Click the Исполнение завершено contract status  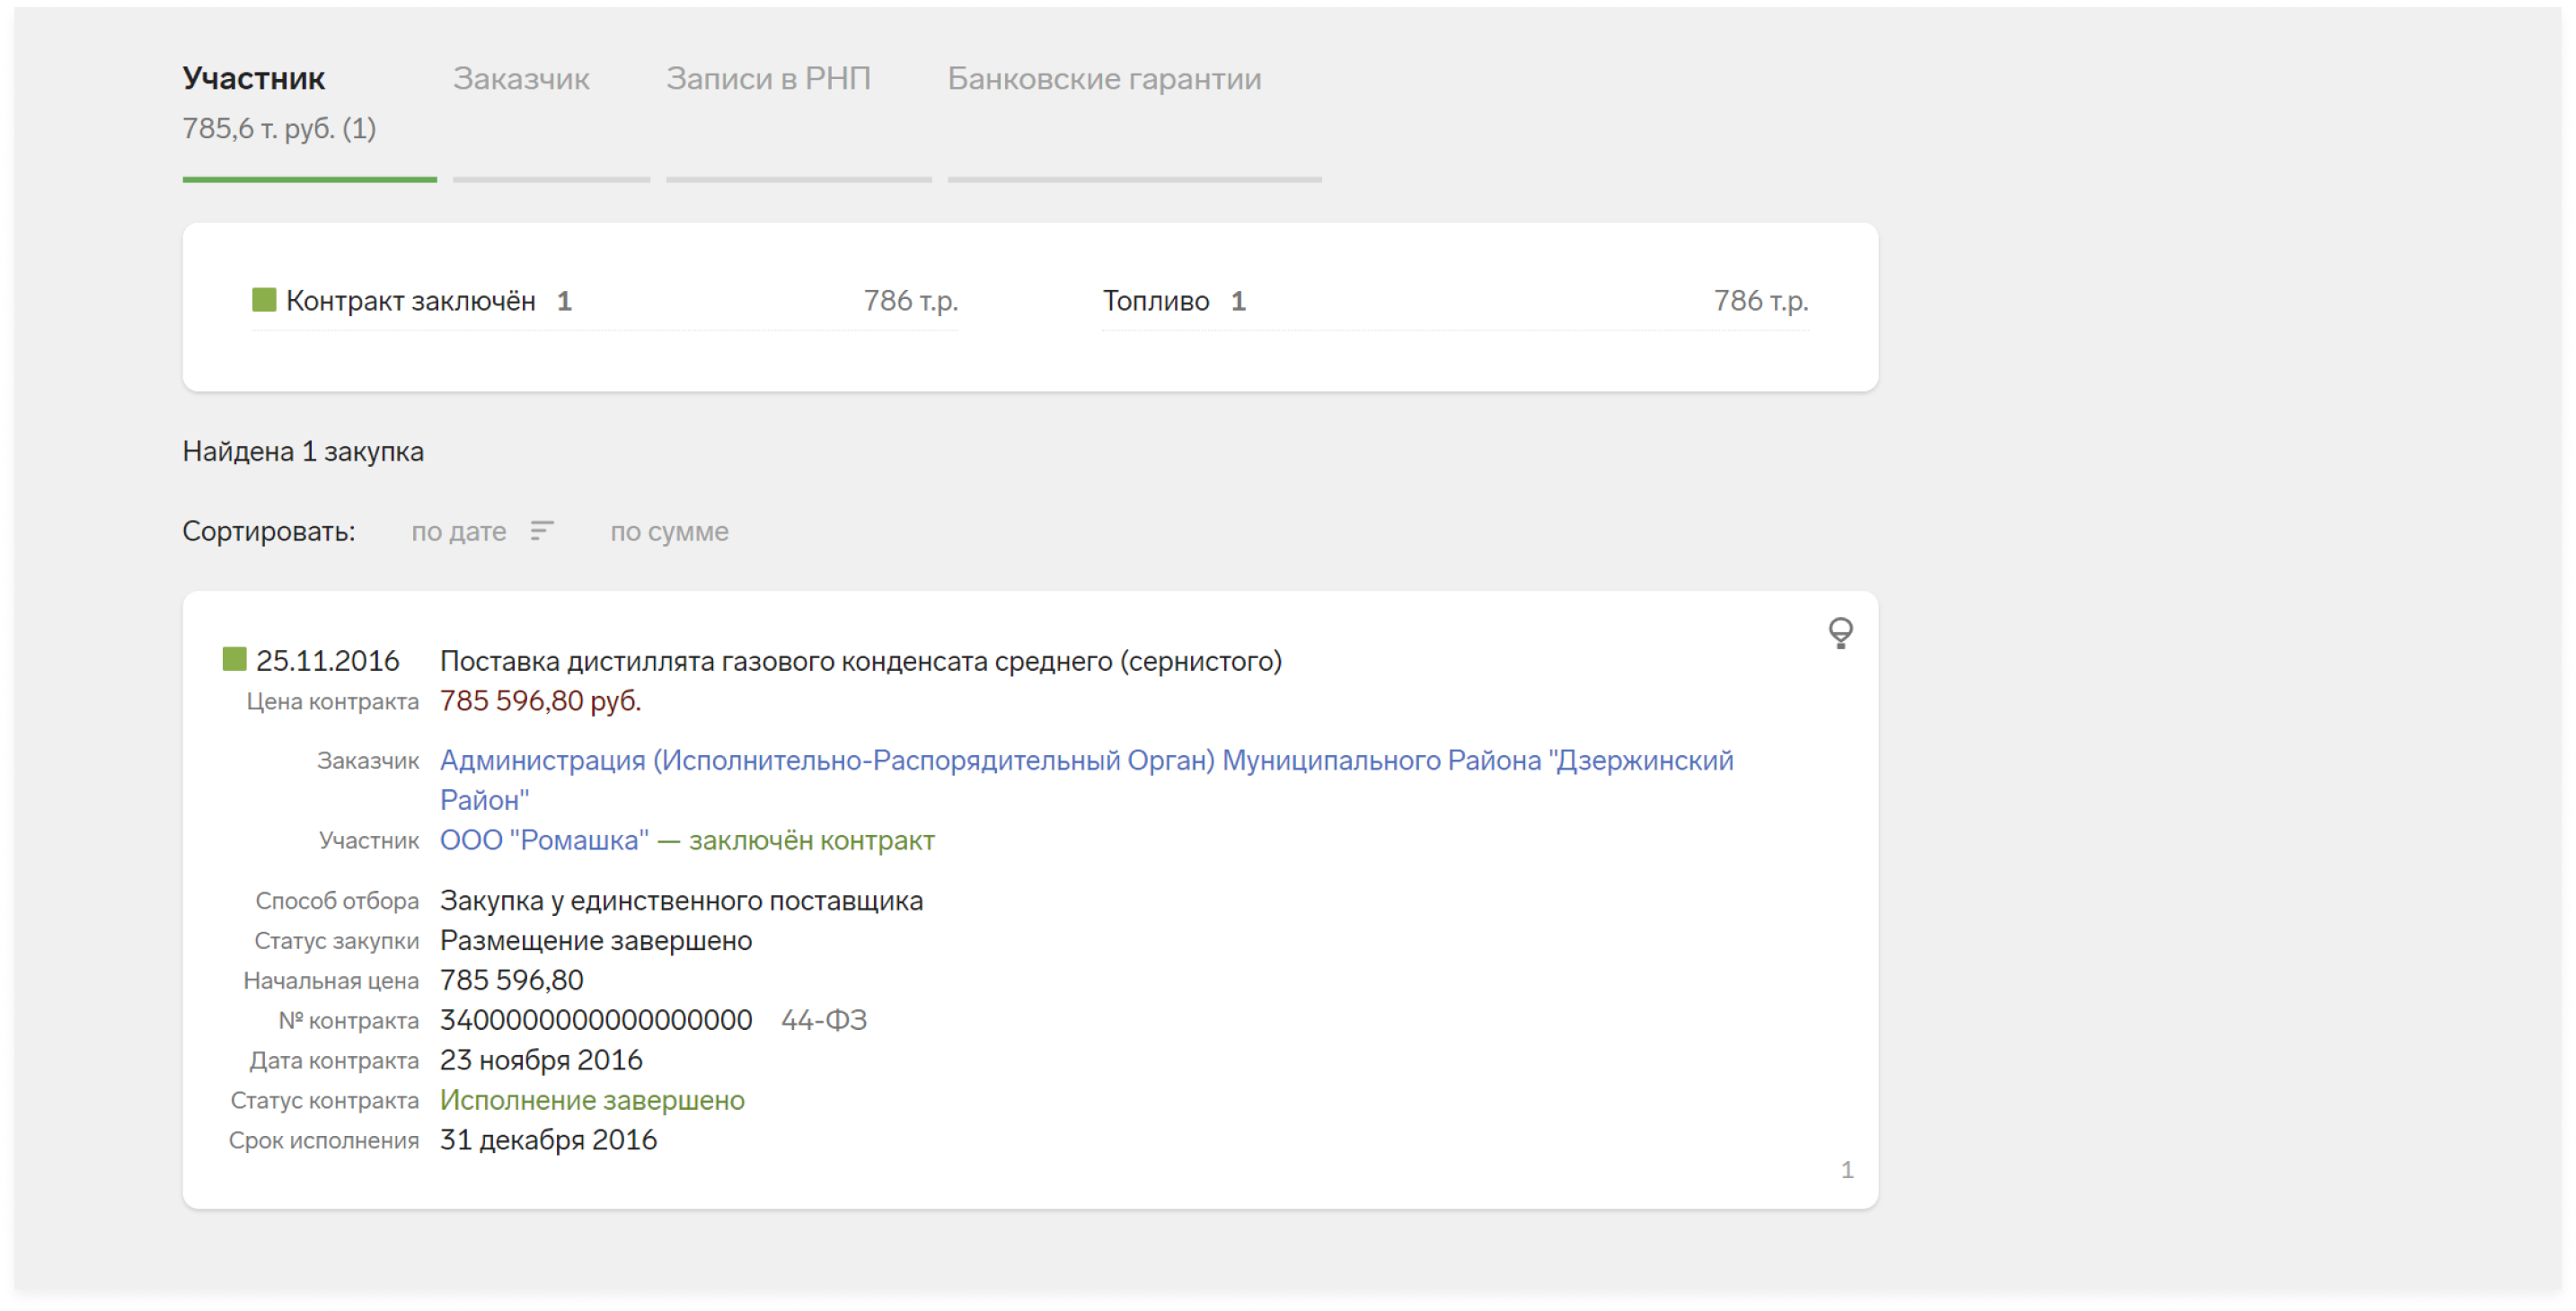[592, 1100]
